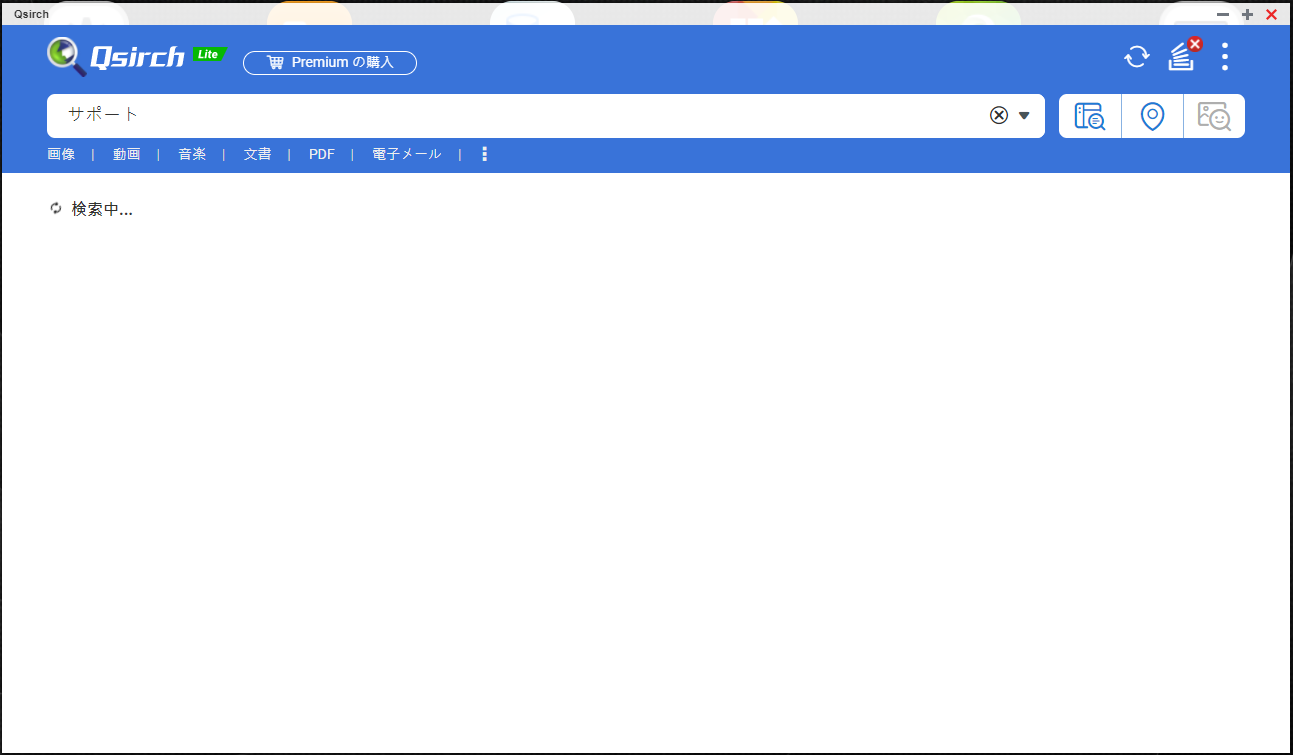Viewport: 1293px width, 755px height.
Task: Open the file content search icon
Action: (1090, 116)
